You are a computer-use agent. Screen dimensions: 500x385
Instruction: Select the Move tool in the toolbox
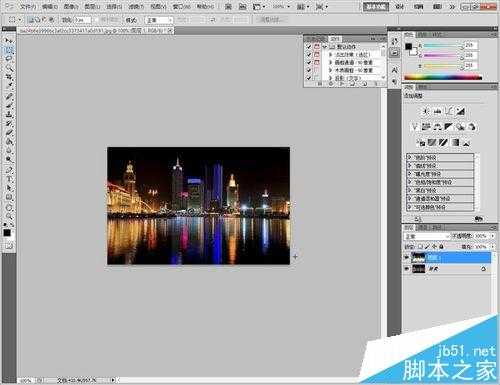point(9,40)
